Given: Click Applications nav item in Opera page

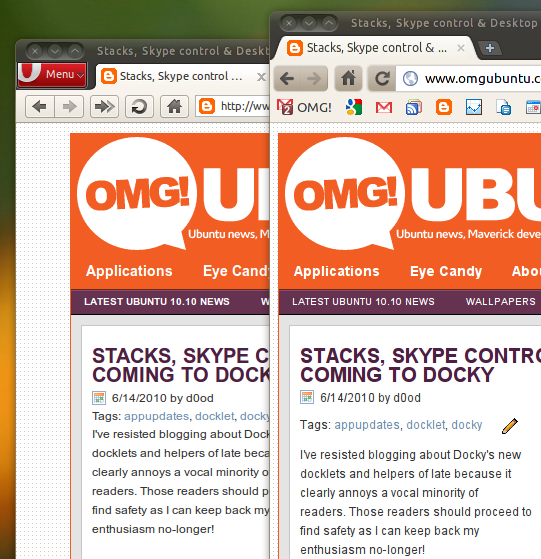Looking at the screenshot, I should [129, 271].
